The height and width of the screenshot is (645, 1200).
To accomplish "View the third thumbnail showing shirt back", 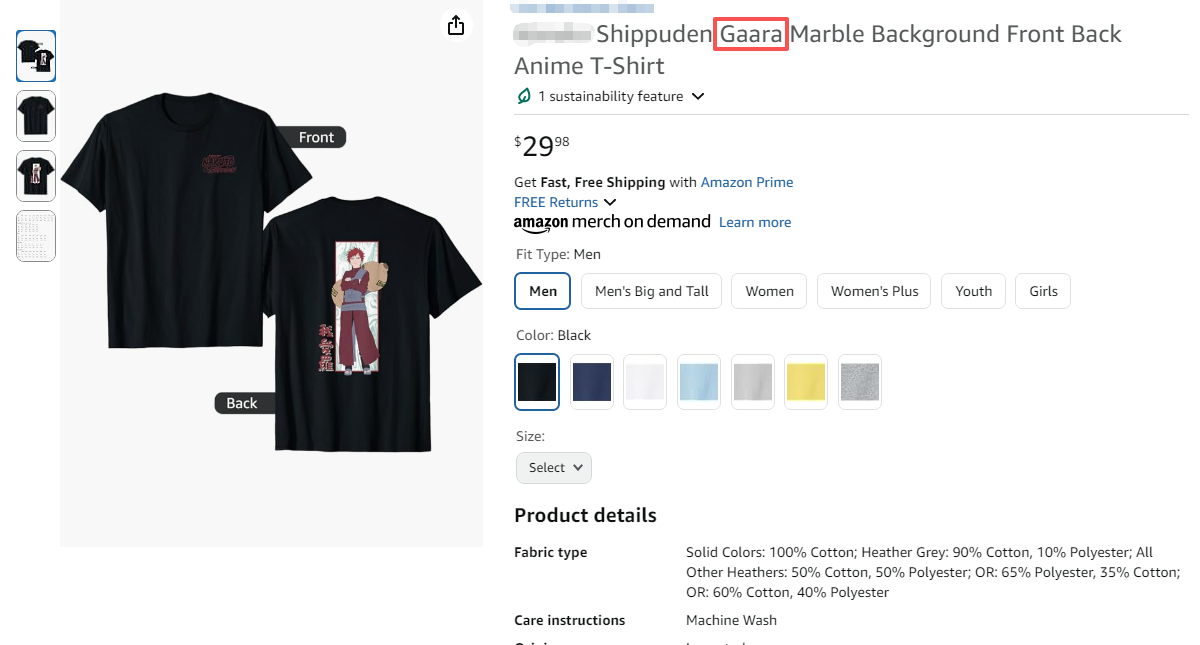I will pyautogui.click(x=36, y=176).
